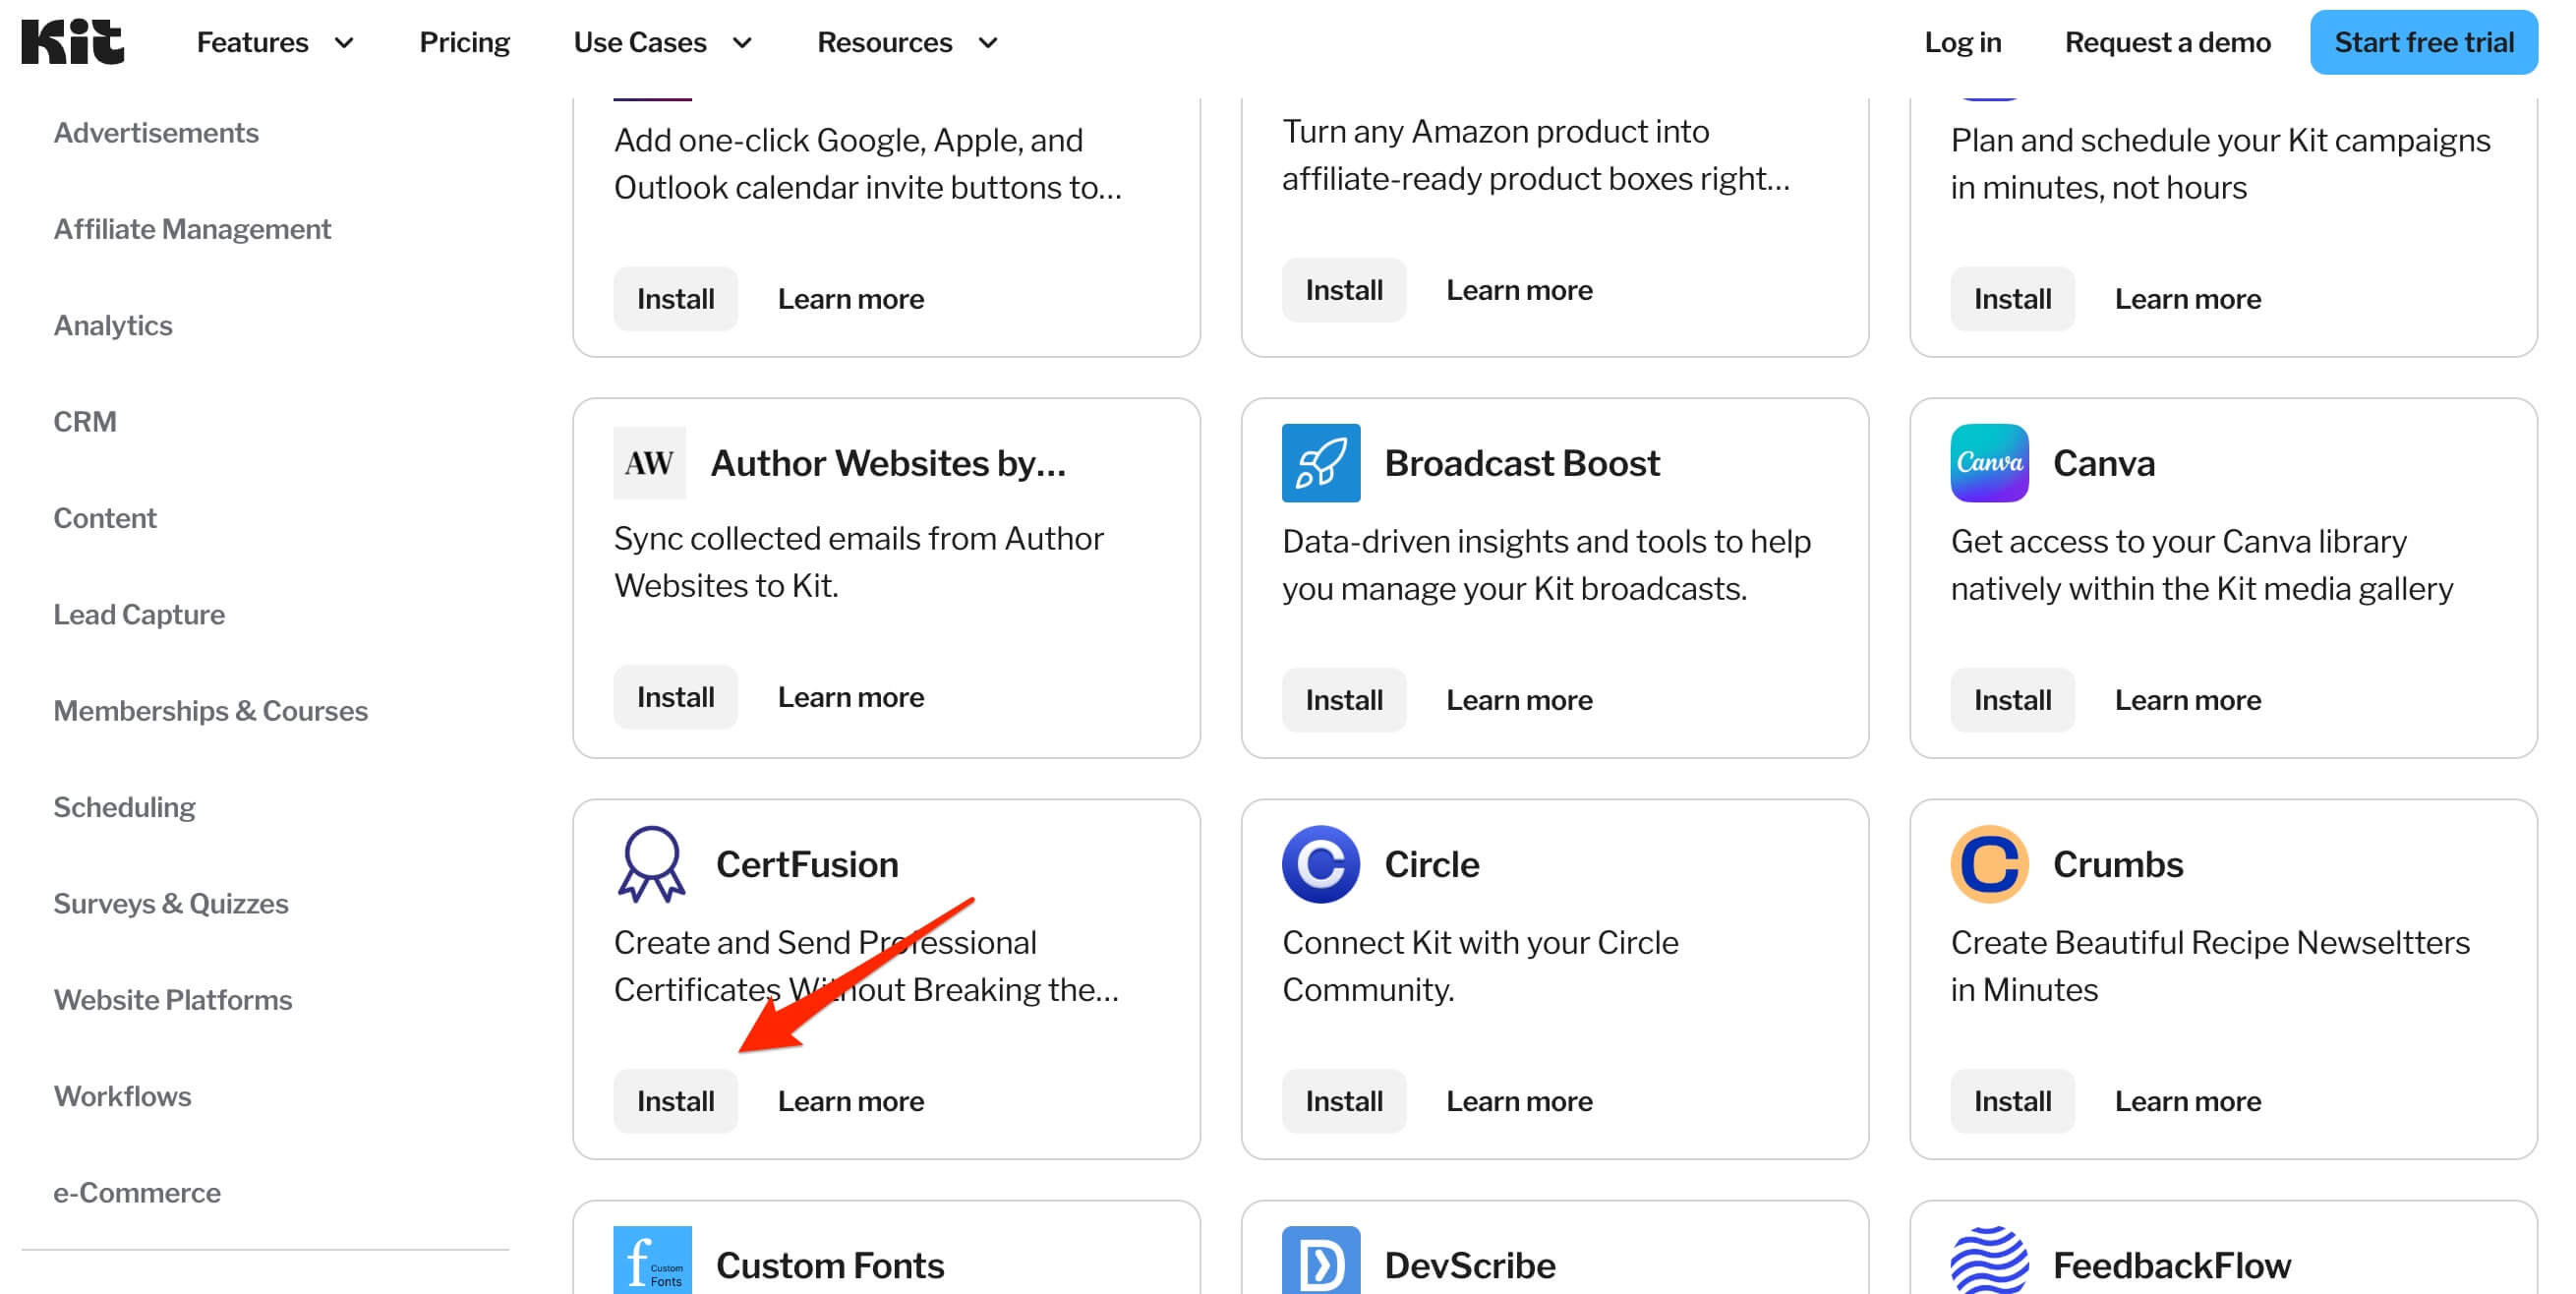This screenshot has width=2576, height=1294.
Task: Click the Custom Fonts app icon
Action: pos(652,1261)
